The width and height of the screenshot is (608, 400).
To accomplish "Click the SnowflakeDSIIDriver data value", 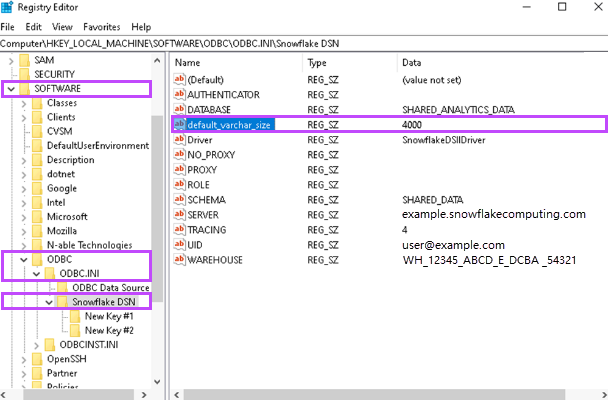I will point(444,140).
